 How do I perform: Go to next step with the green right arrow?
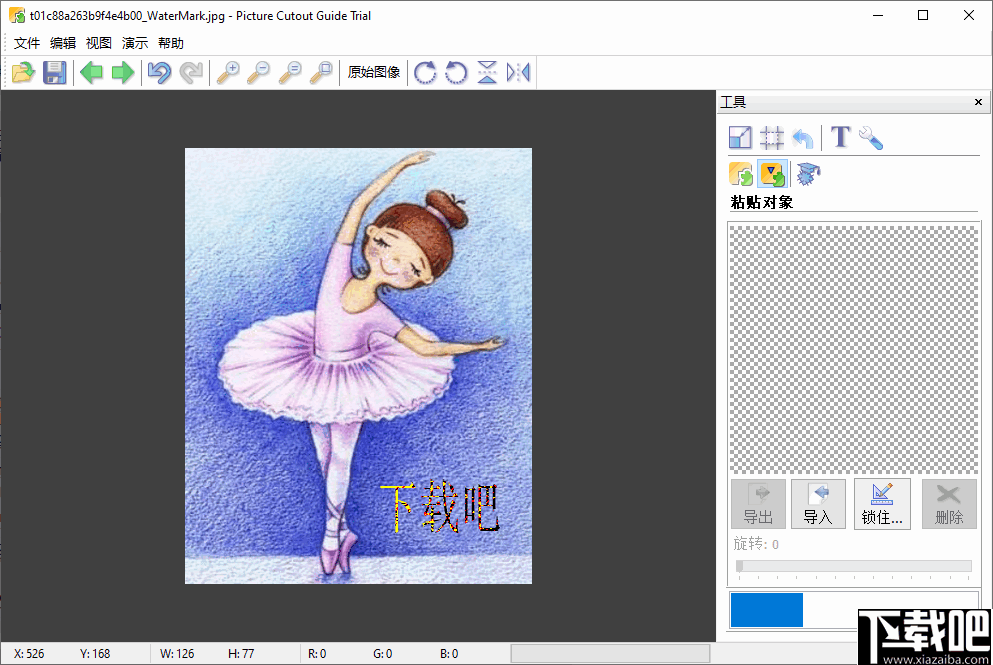pyautogui.click(x=123, y=72)
